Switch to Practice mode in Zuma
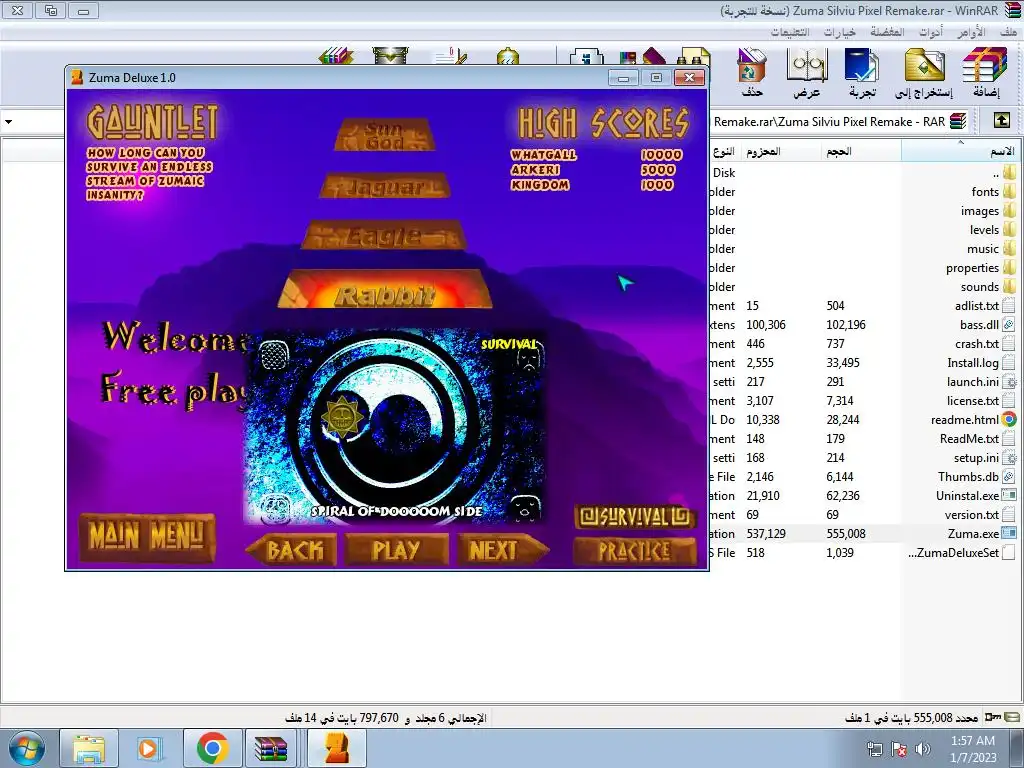Image resolution: width=1024 pixels, height=768 pixels. (x=634, y=551)
